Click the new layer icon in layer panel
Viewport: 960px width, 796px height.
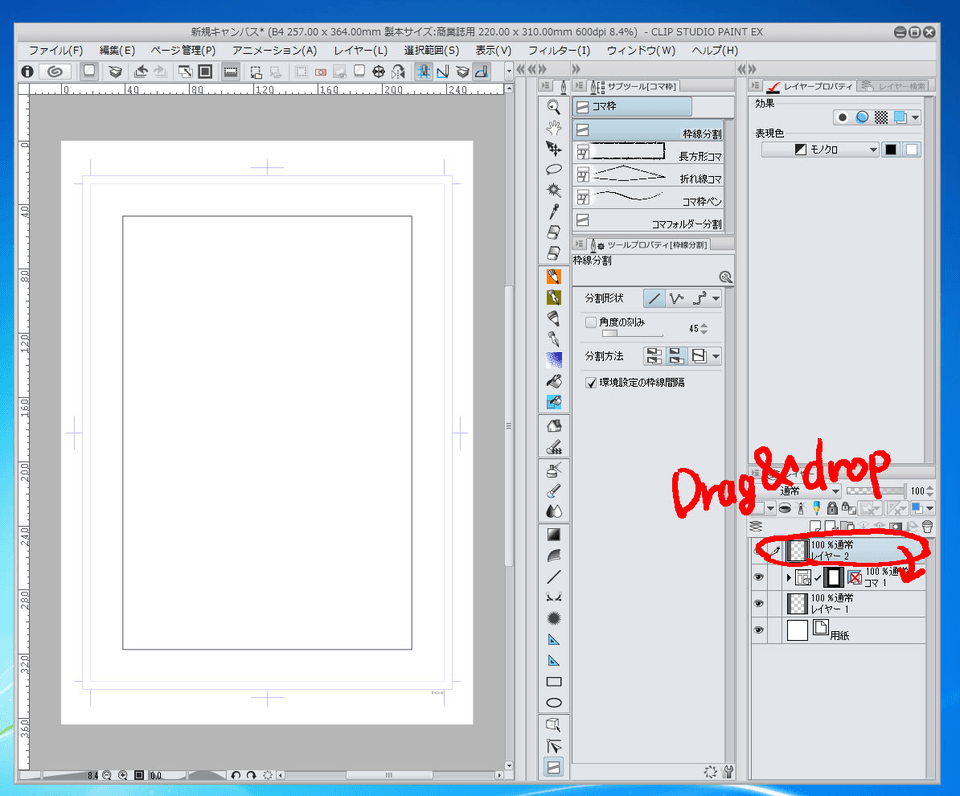pos(816,525)
